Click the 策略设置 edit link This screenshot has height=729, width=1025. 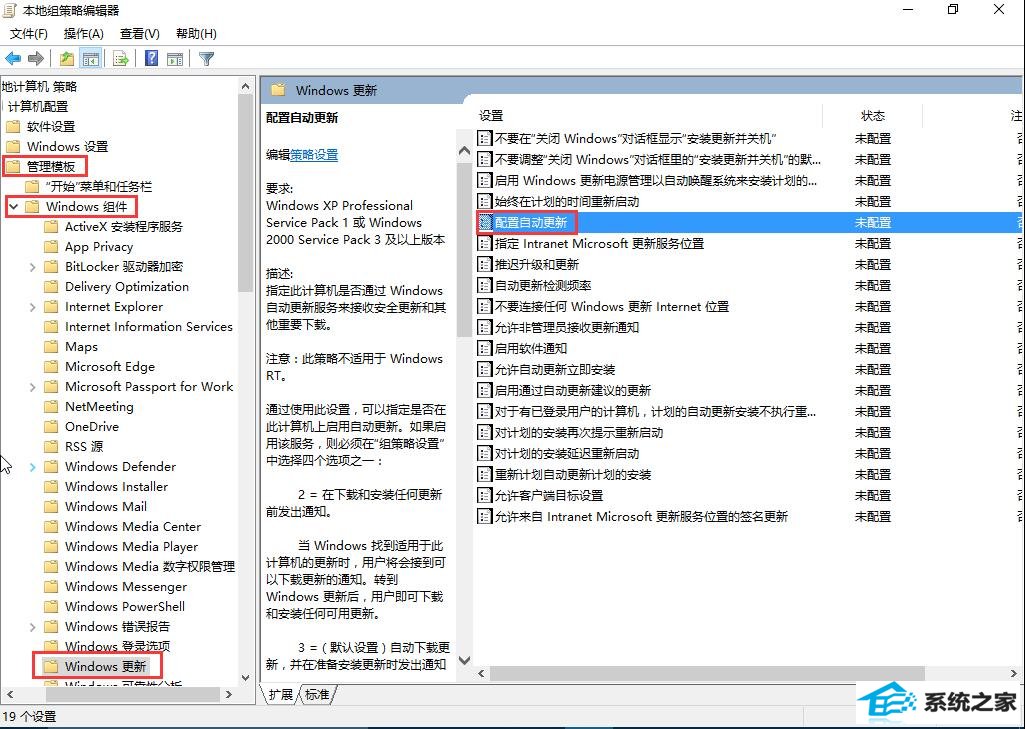coord(314,155)
